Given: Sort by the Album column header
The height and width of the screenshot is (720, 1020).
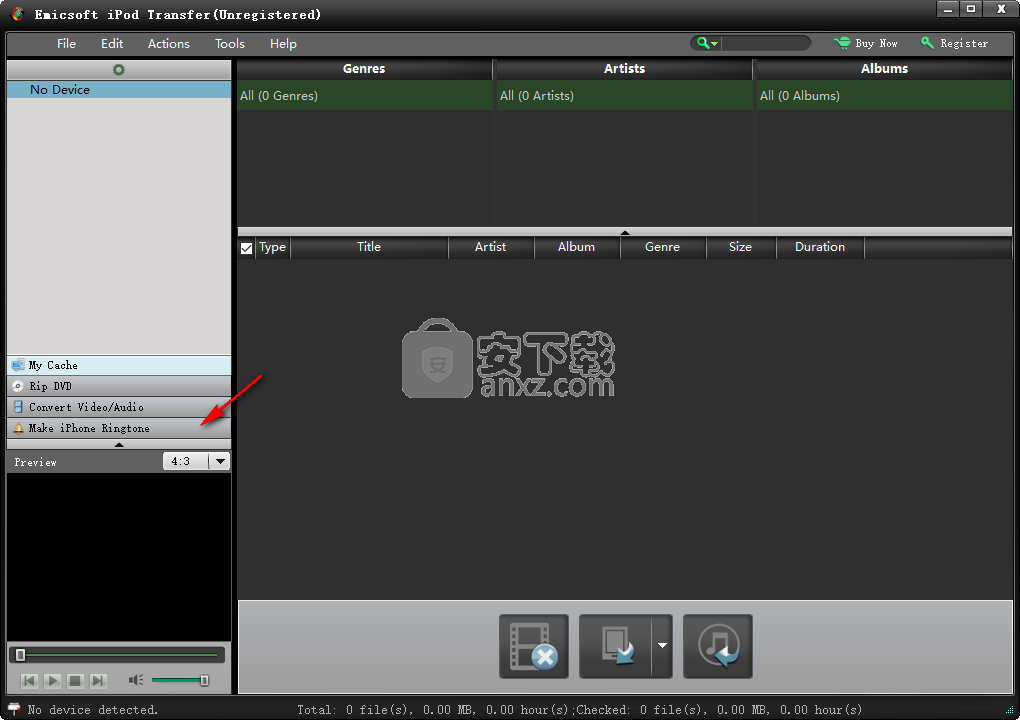Looking at the screenshot, I should [576, 247].
